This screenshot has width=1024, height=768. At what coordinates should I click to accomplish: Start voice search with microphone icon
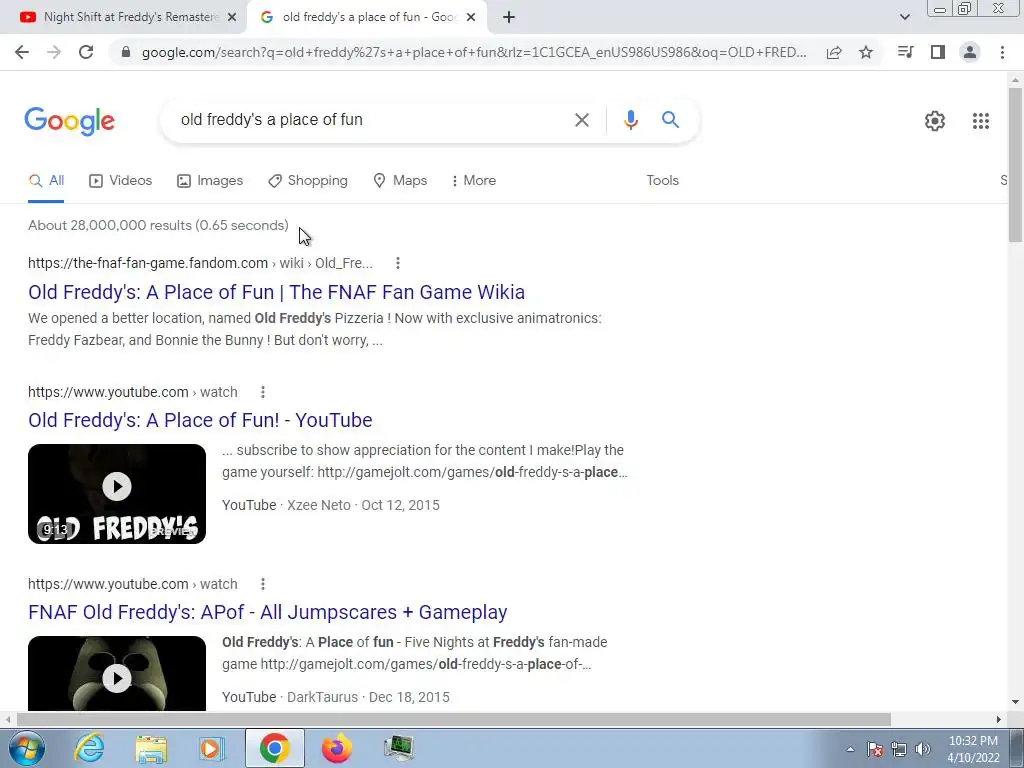630,120
